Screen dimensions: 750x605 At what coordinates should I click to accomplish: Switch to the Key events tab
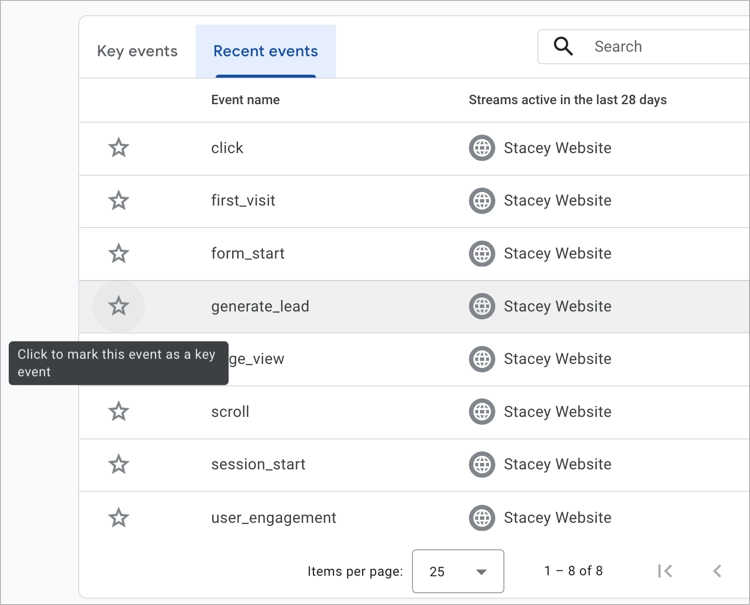point(137,52)
